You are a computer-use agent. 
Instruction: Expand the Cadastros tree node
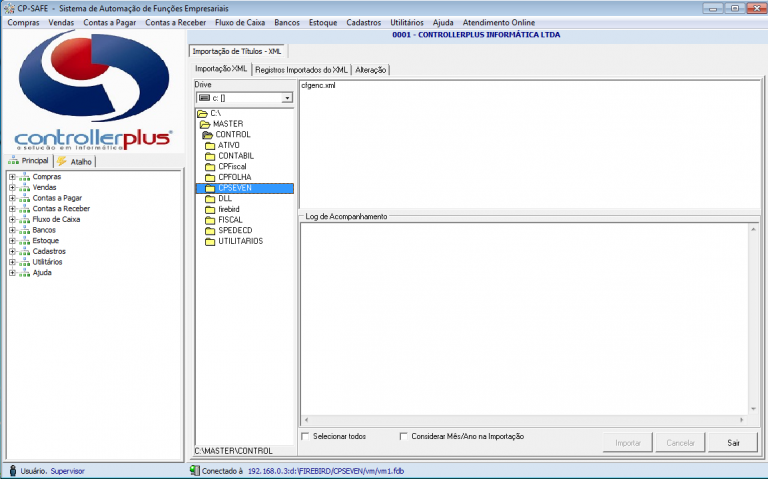[12, 251]
